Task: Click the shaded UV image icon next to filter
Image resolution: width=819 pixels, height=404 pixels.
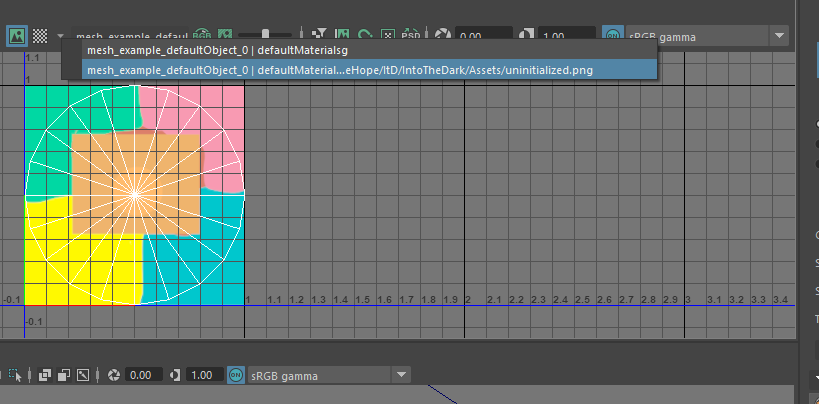Action: (x=342, y=35)
